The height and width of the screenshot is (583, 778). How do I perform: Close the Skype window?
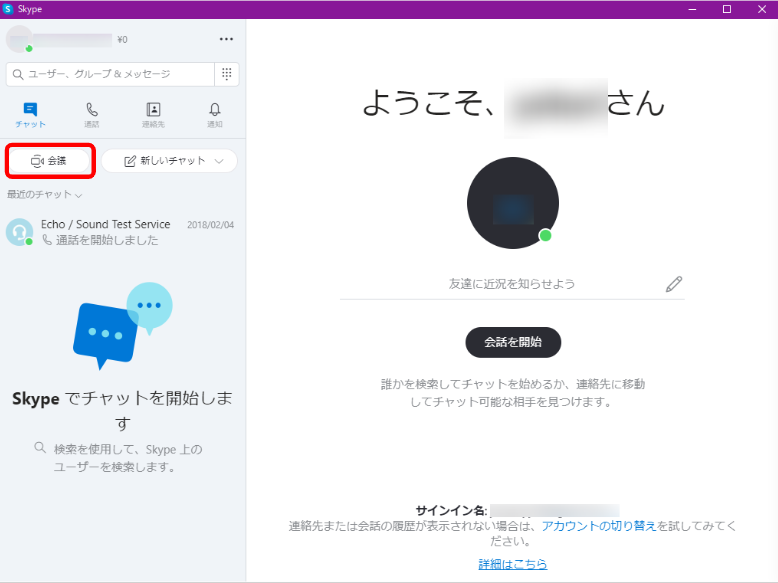tap(762, 9)
